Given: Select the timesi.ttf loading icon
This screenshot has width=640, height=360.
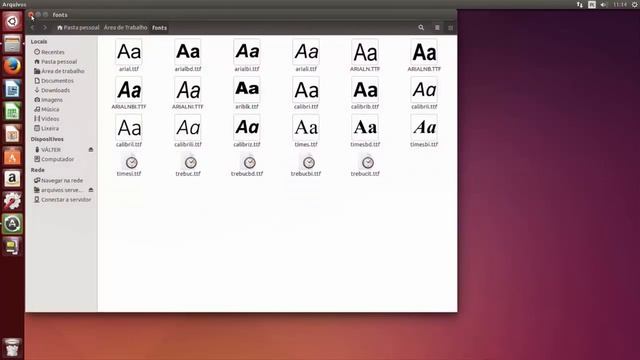Looking at the screenshot, I should tap(131, 162).
